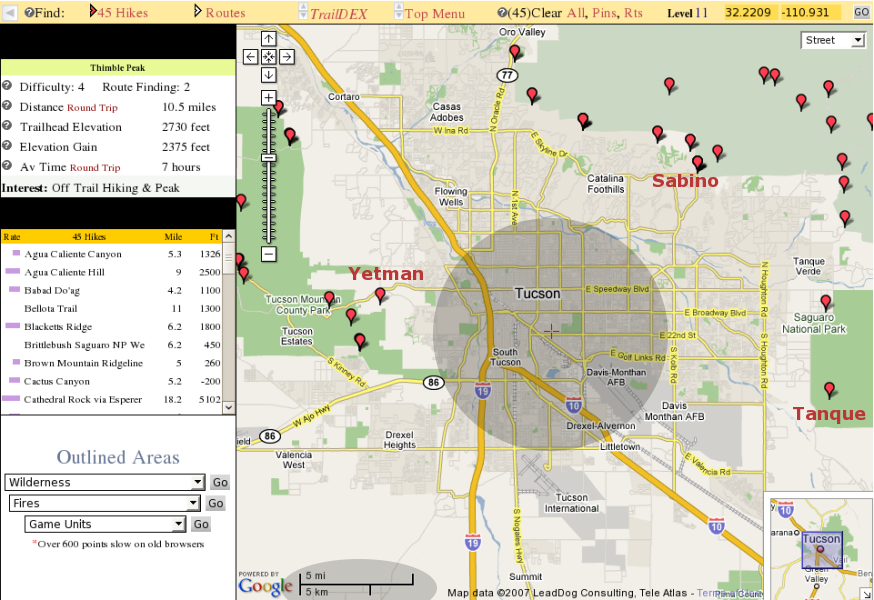Viewport: 874px width, 600px height.
Task: Click Round Trip link beside Distance
Action: (x=92, y=108)
